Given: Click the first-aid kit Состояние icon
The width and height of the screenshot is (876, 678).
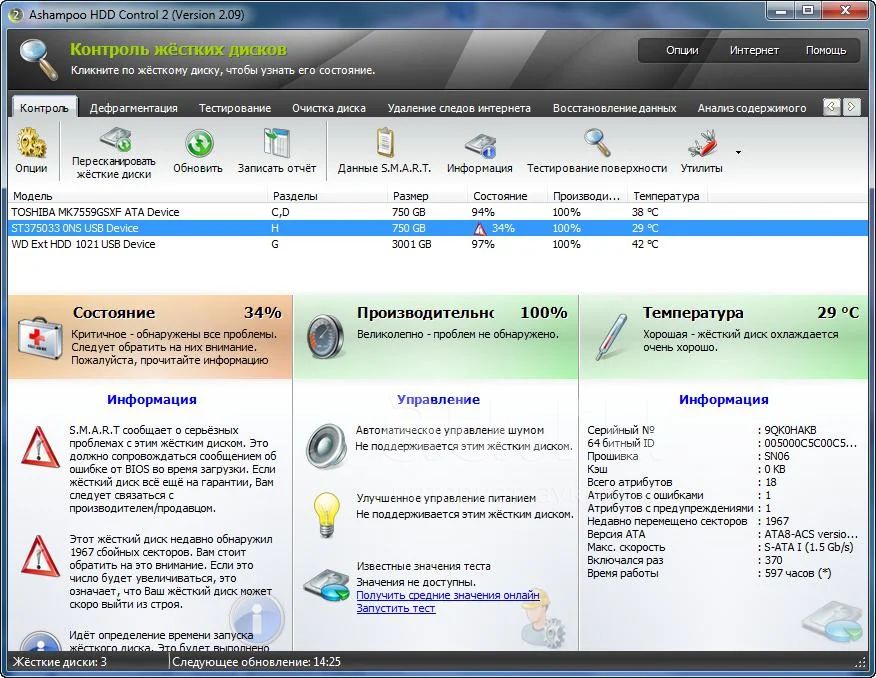Looking at the screenshot, I should (x=40, y=338).
